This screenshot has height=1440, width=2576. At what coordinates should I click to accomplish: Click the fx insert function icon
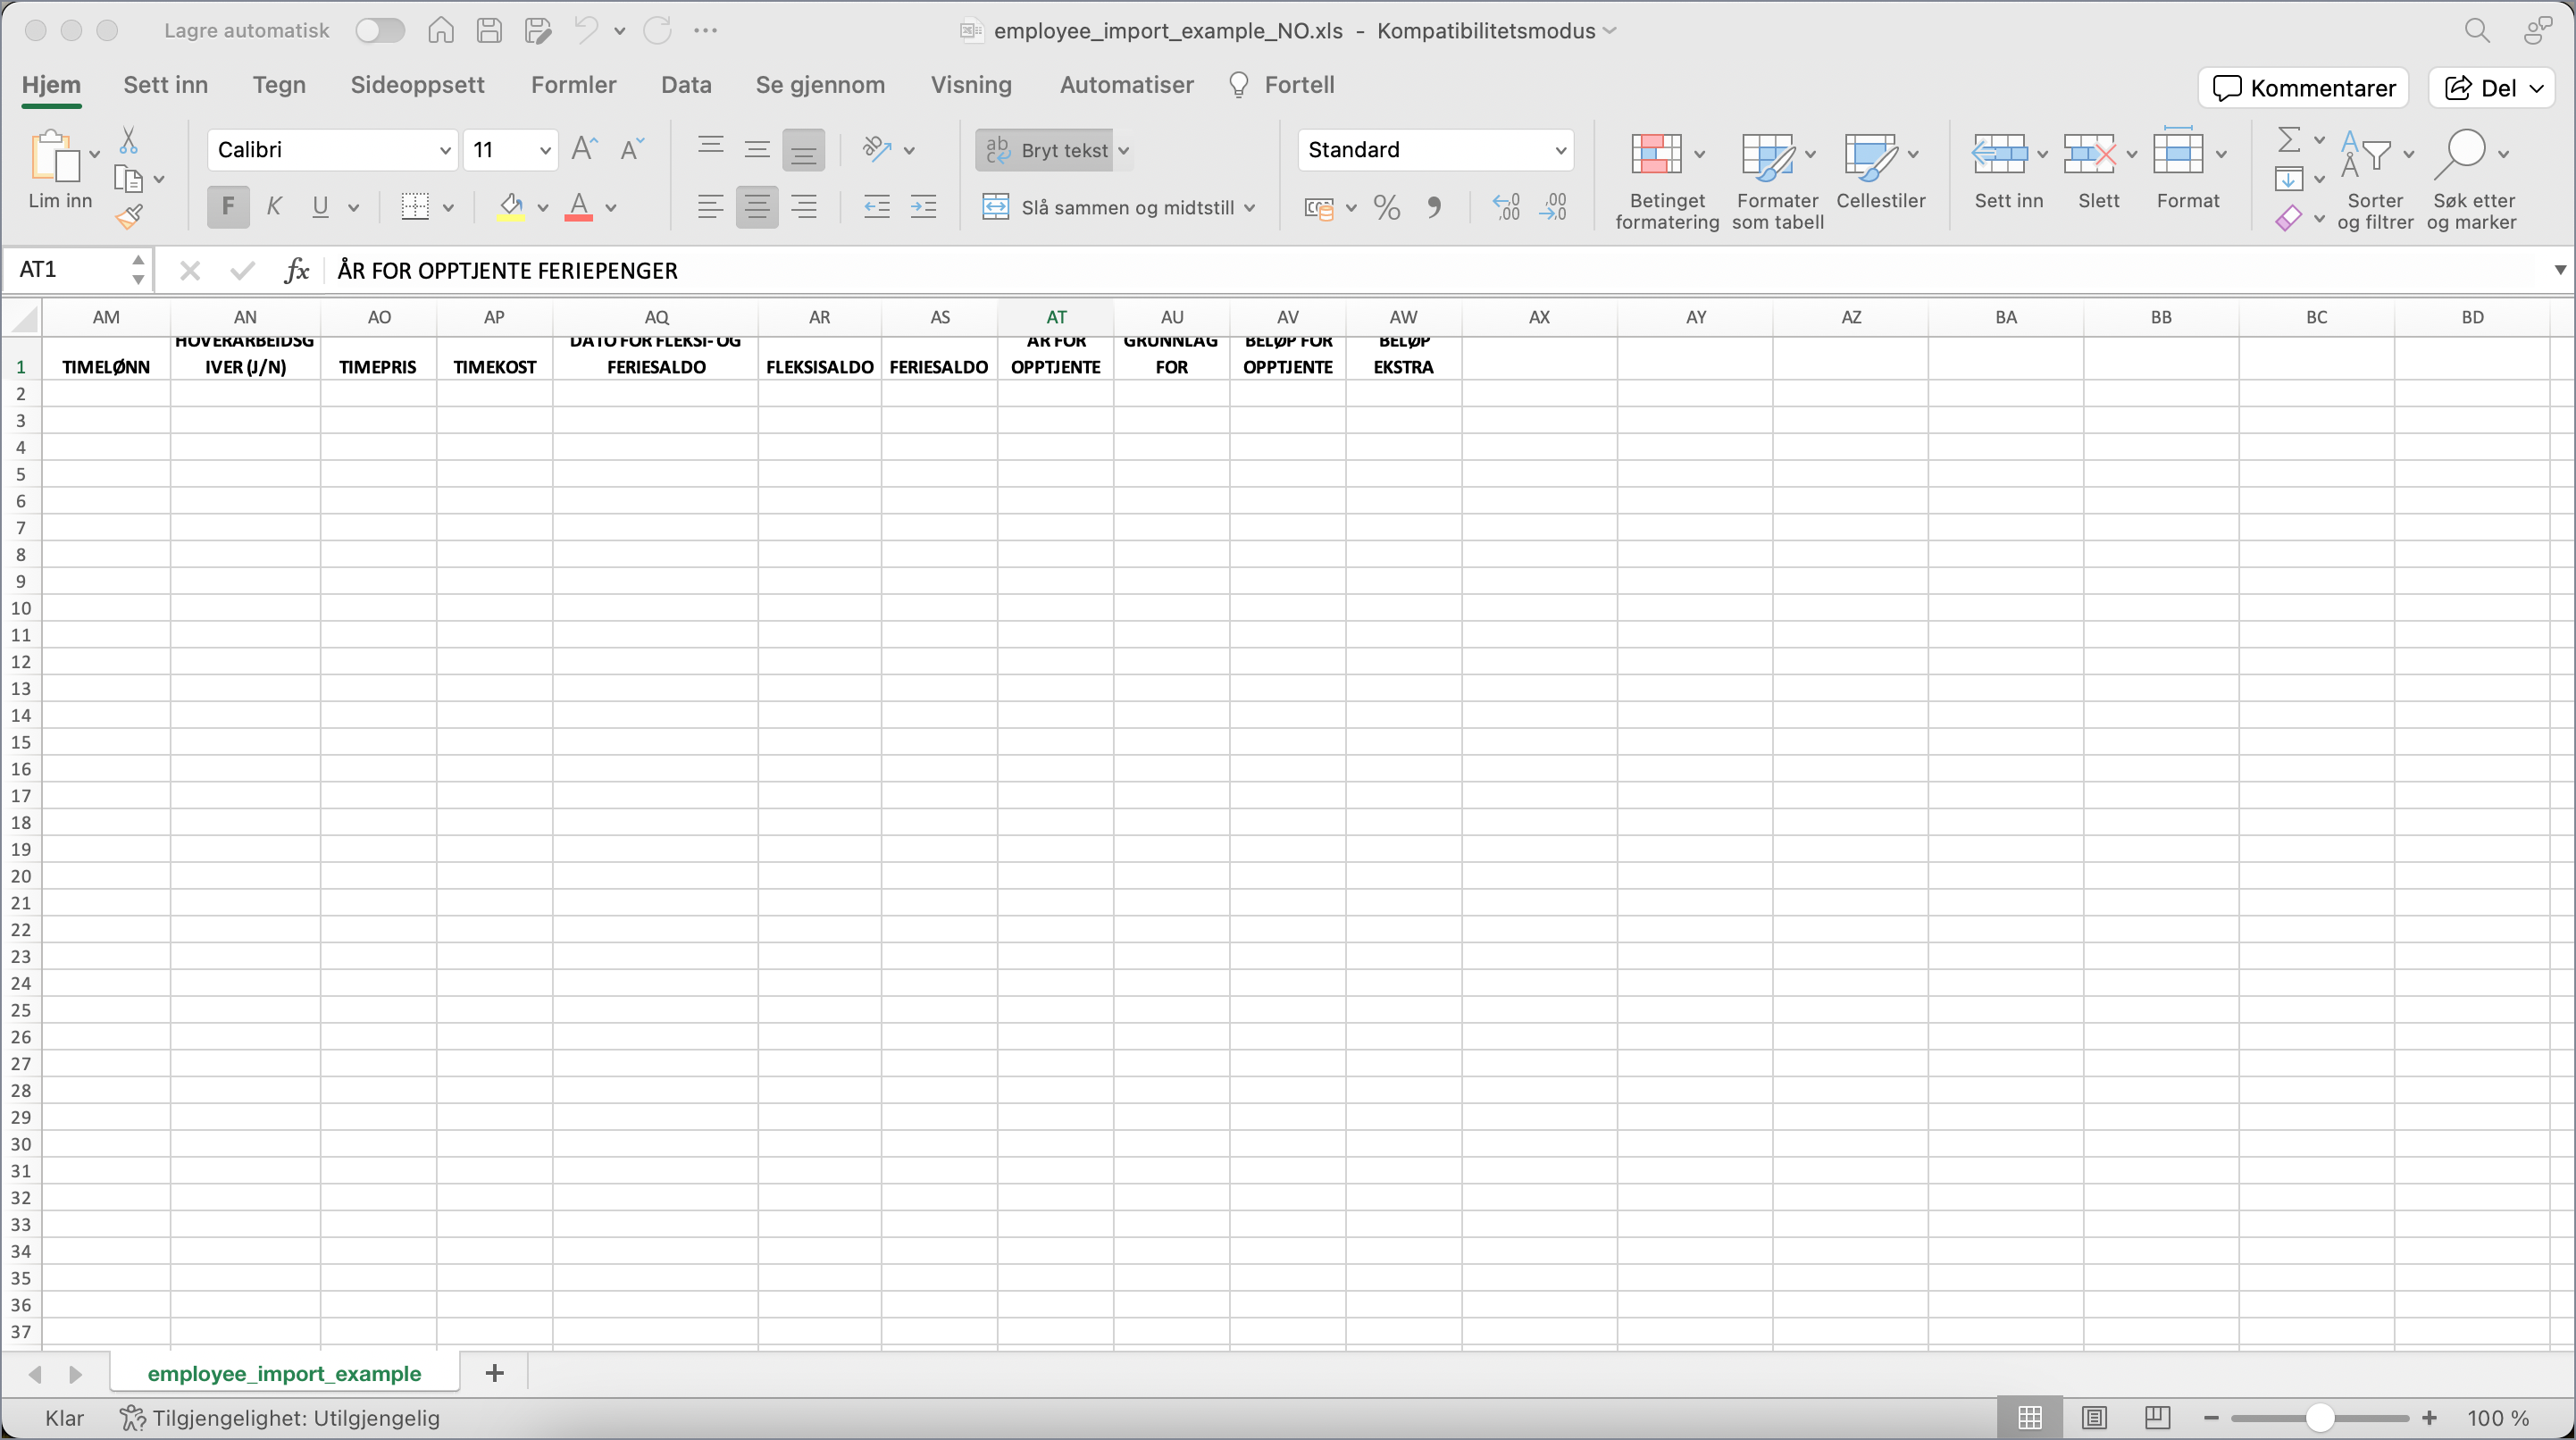pyautogui.click(x=296, y=270)
